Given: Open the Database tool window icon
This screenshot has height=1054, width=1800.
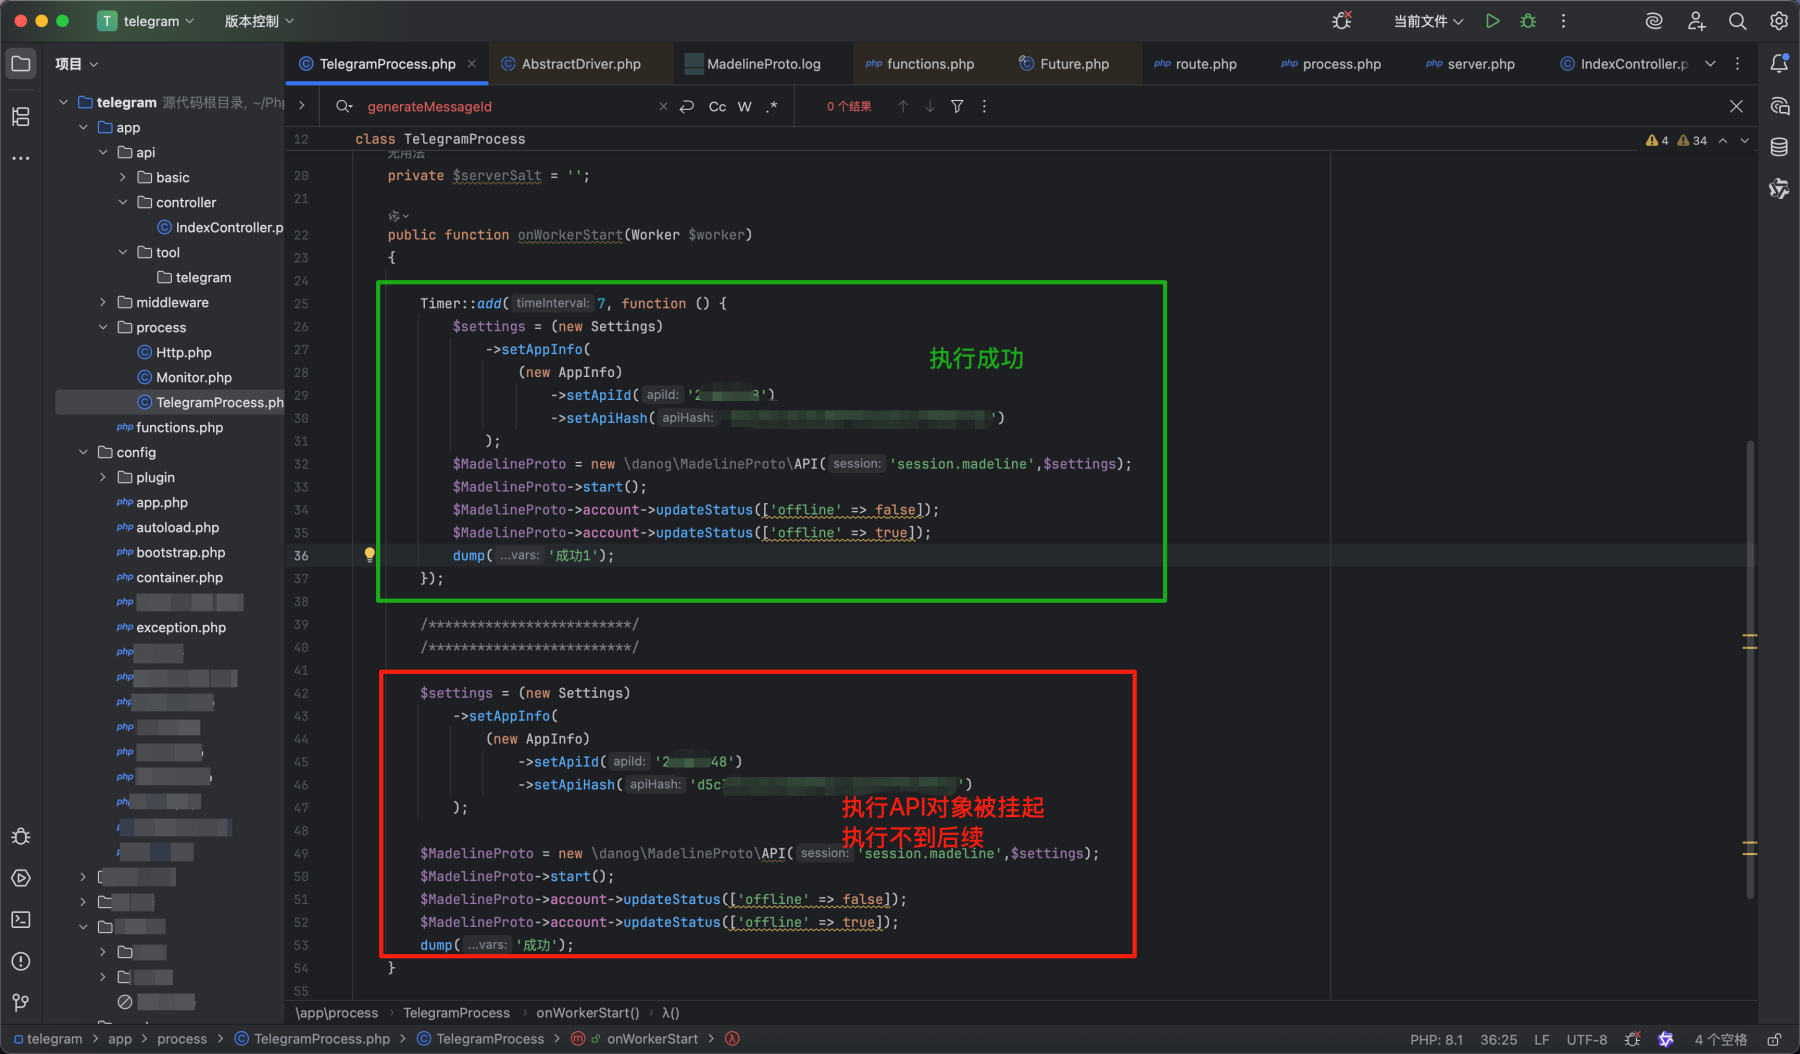Looking at the screenshot, I should 1779,147.
